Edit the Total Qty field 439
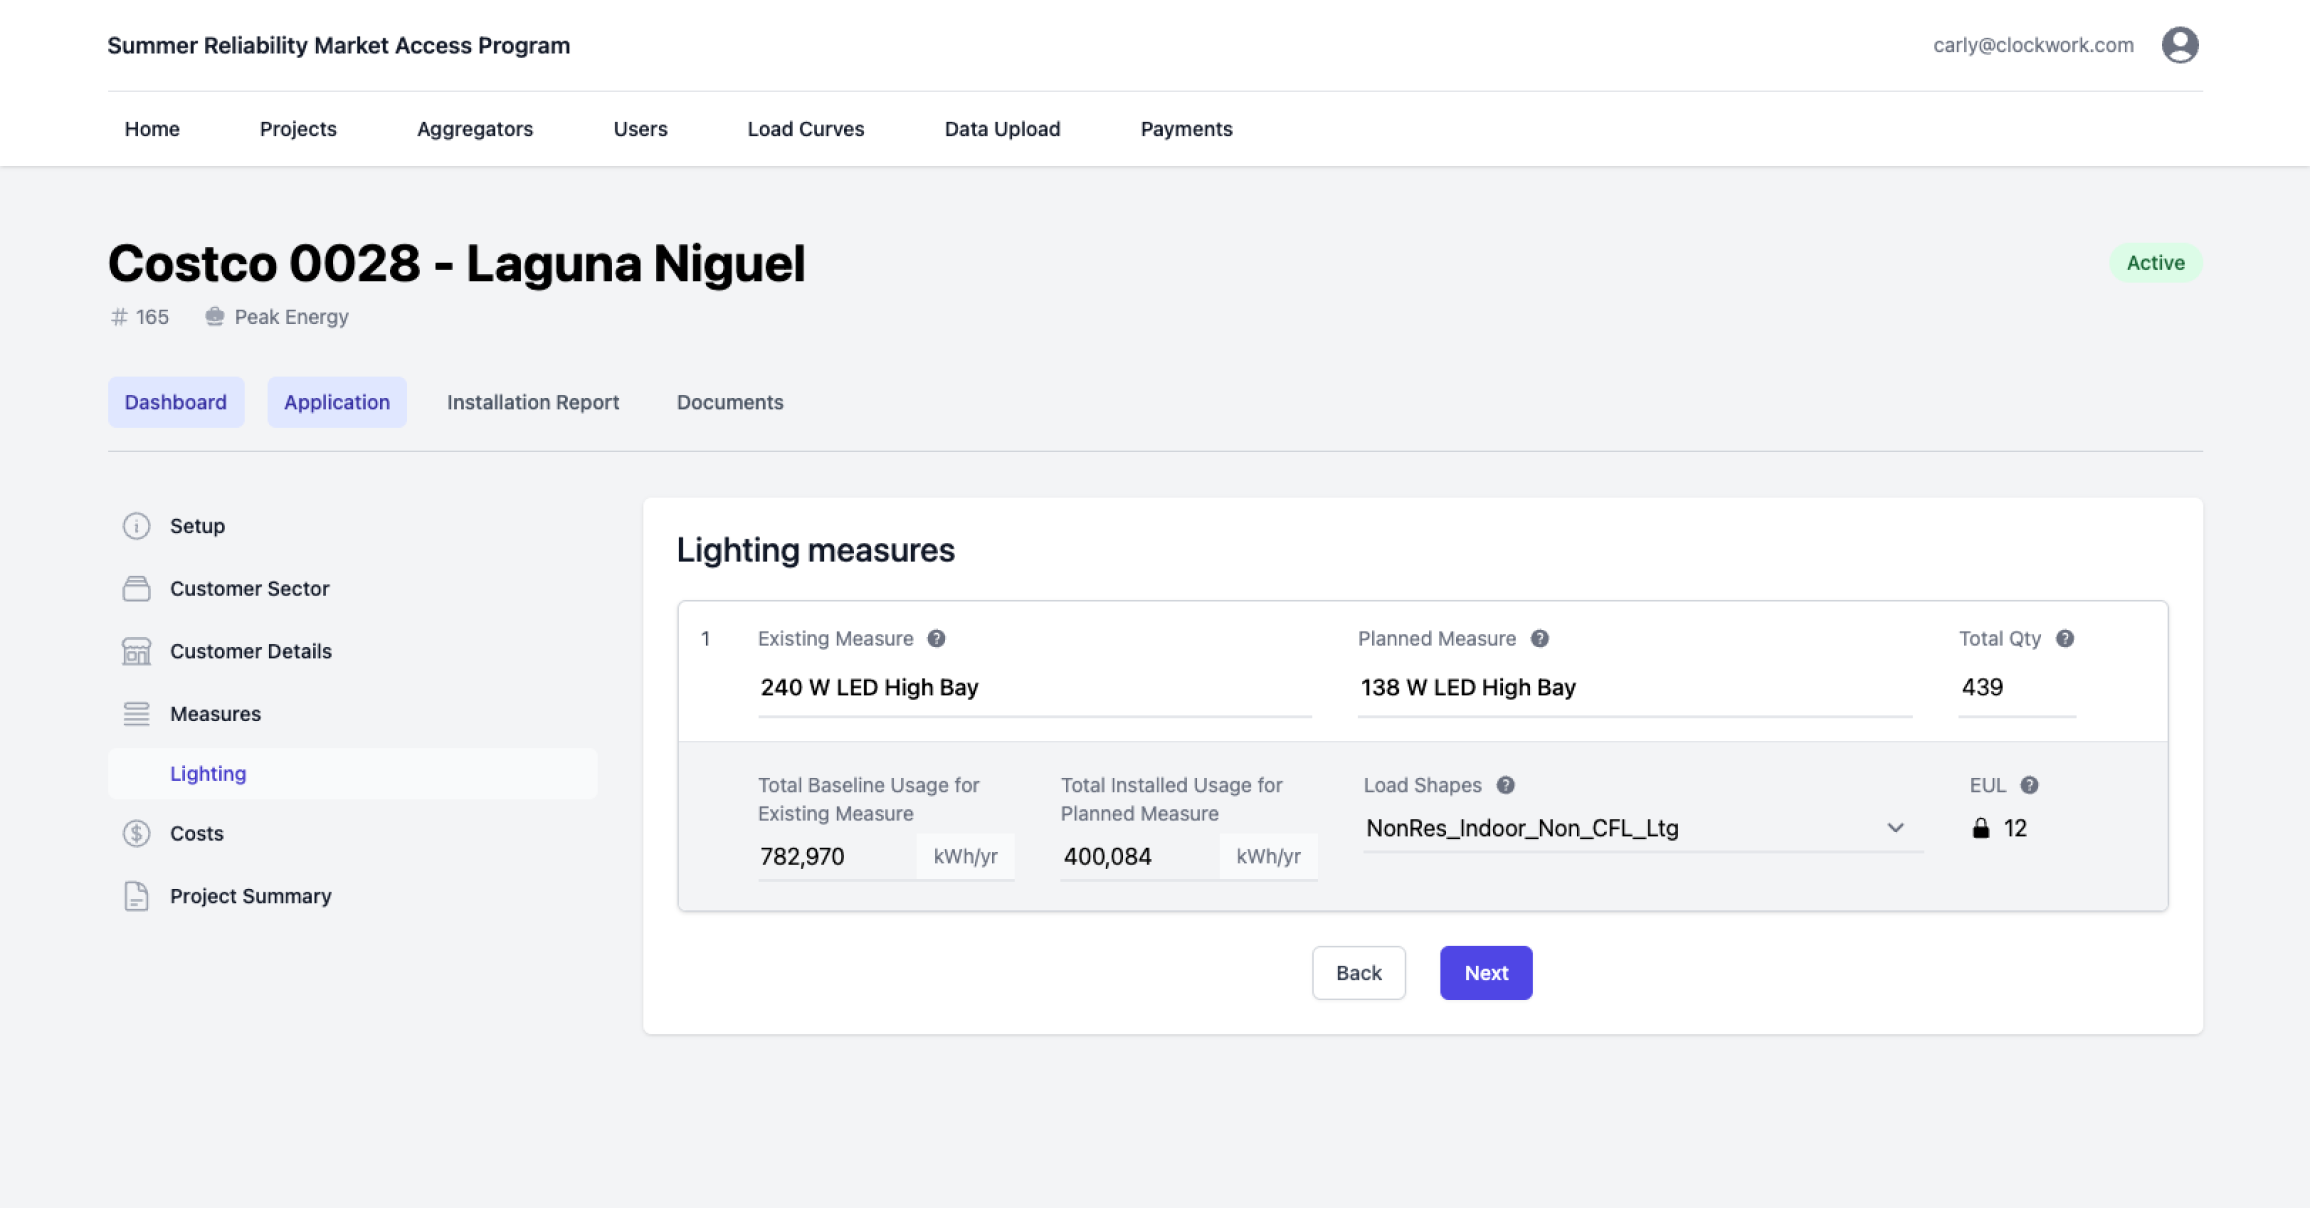Viewport: 2310px width, 1208px height. point(2016,688)
